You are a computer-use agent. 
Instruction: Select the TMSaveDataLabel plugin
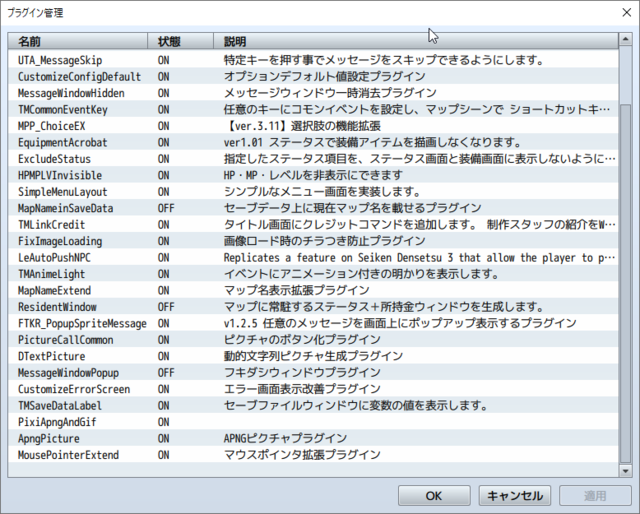point(313,406)
